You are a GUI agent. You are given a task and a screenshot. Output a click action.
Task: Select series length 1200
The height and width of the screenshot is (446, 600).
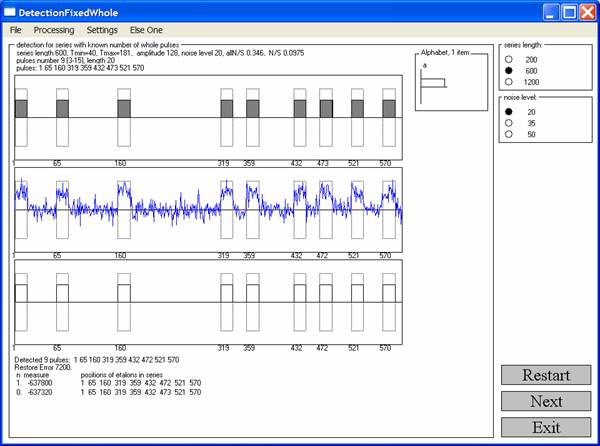tap(509, 81)
